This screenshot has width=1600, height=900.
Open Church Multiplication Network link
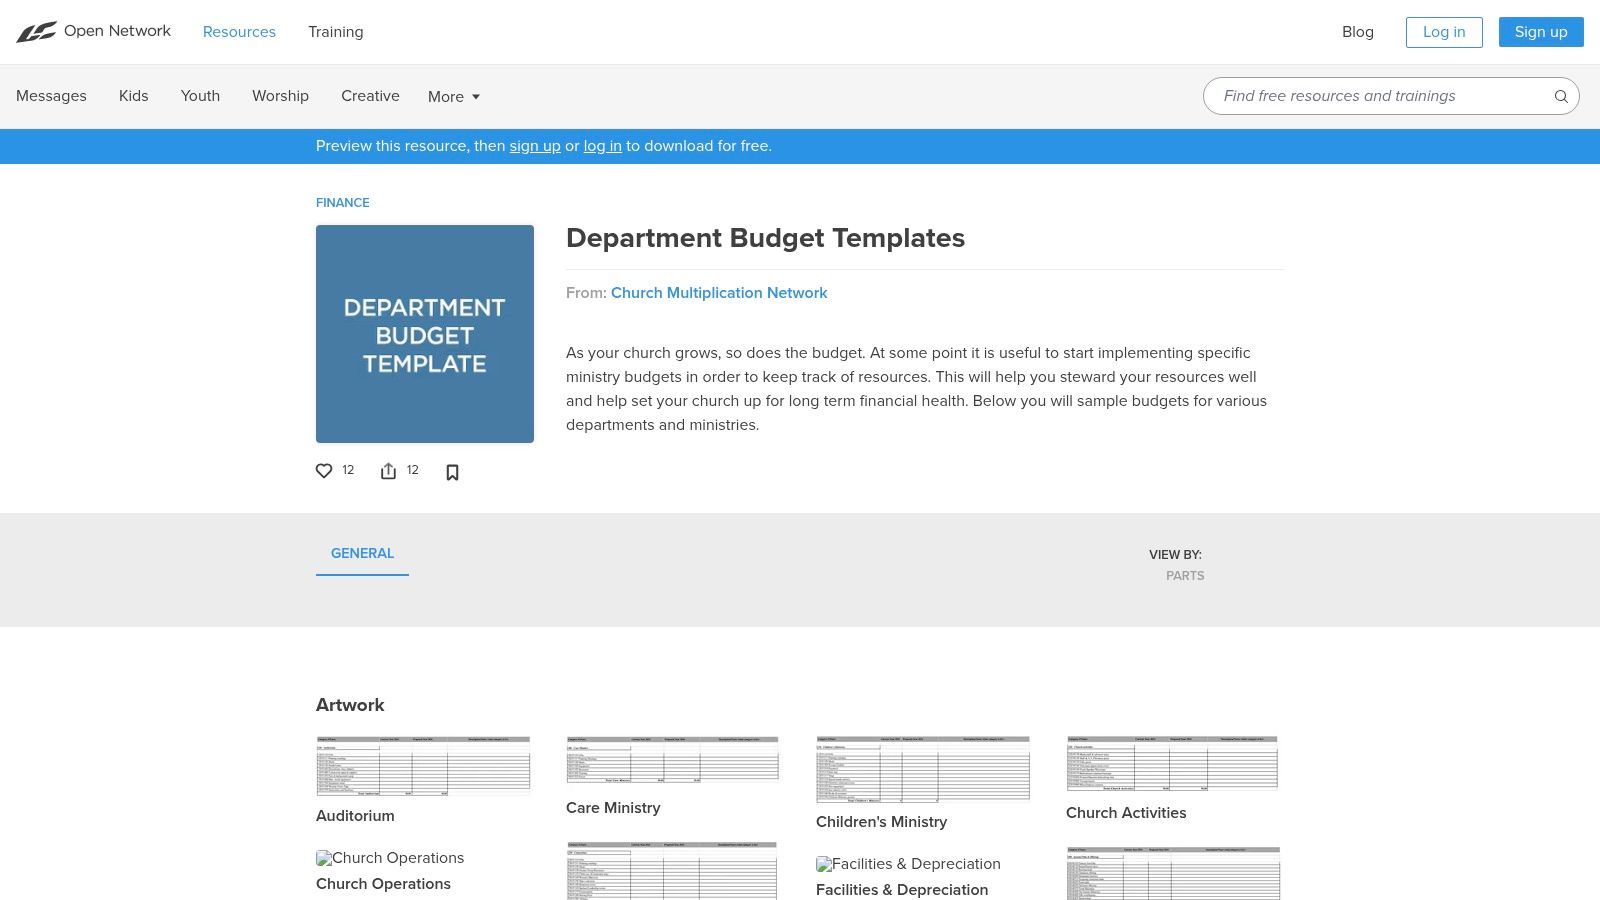coord(719,293)
